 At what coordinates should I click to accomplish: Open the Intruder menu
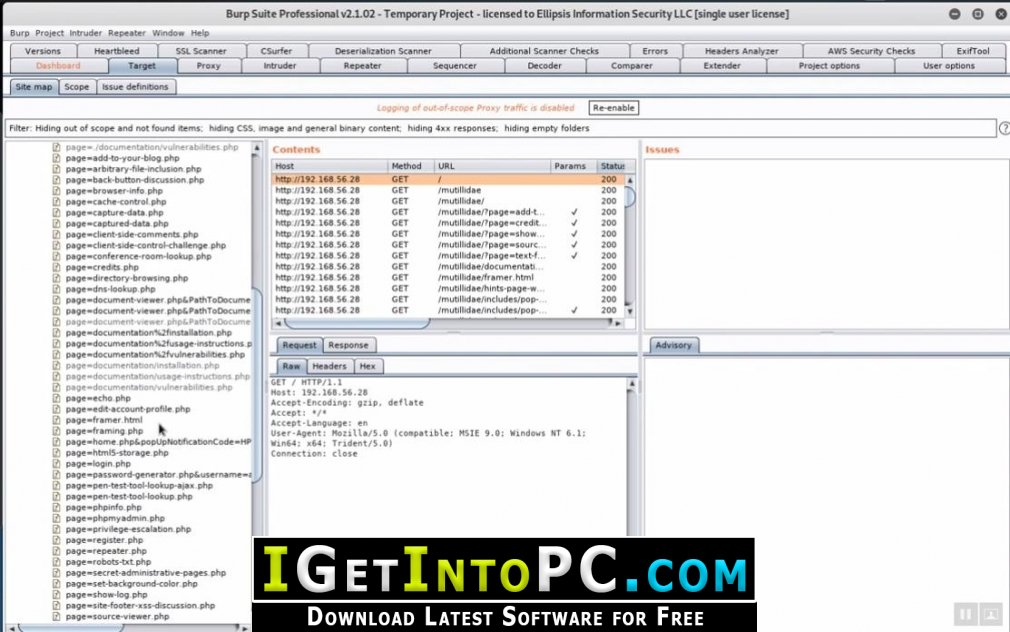(86, 33)
